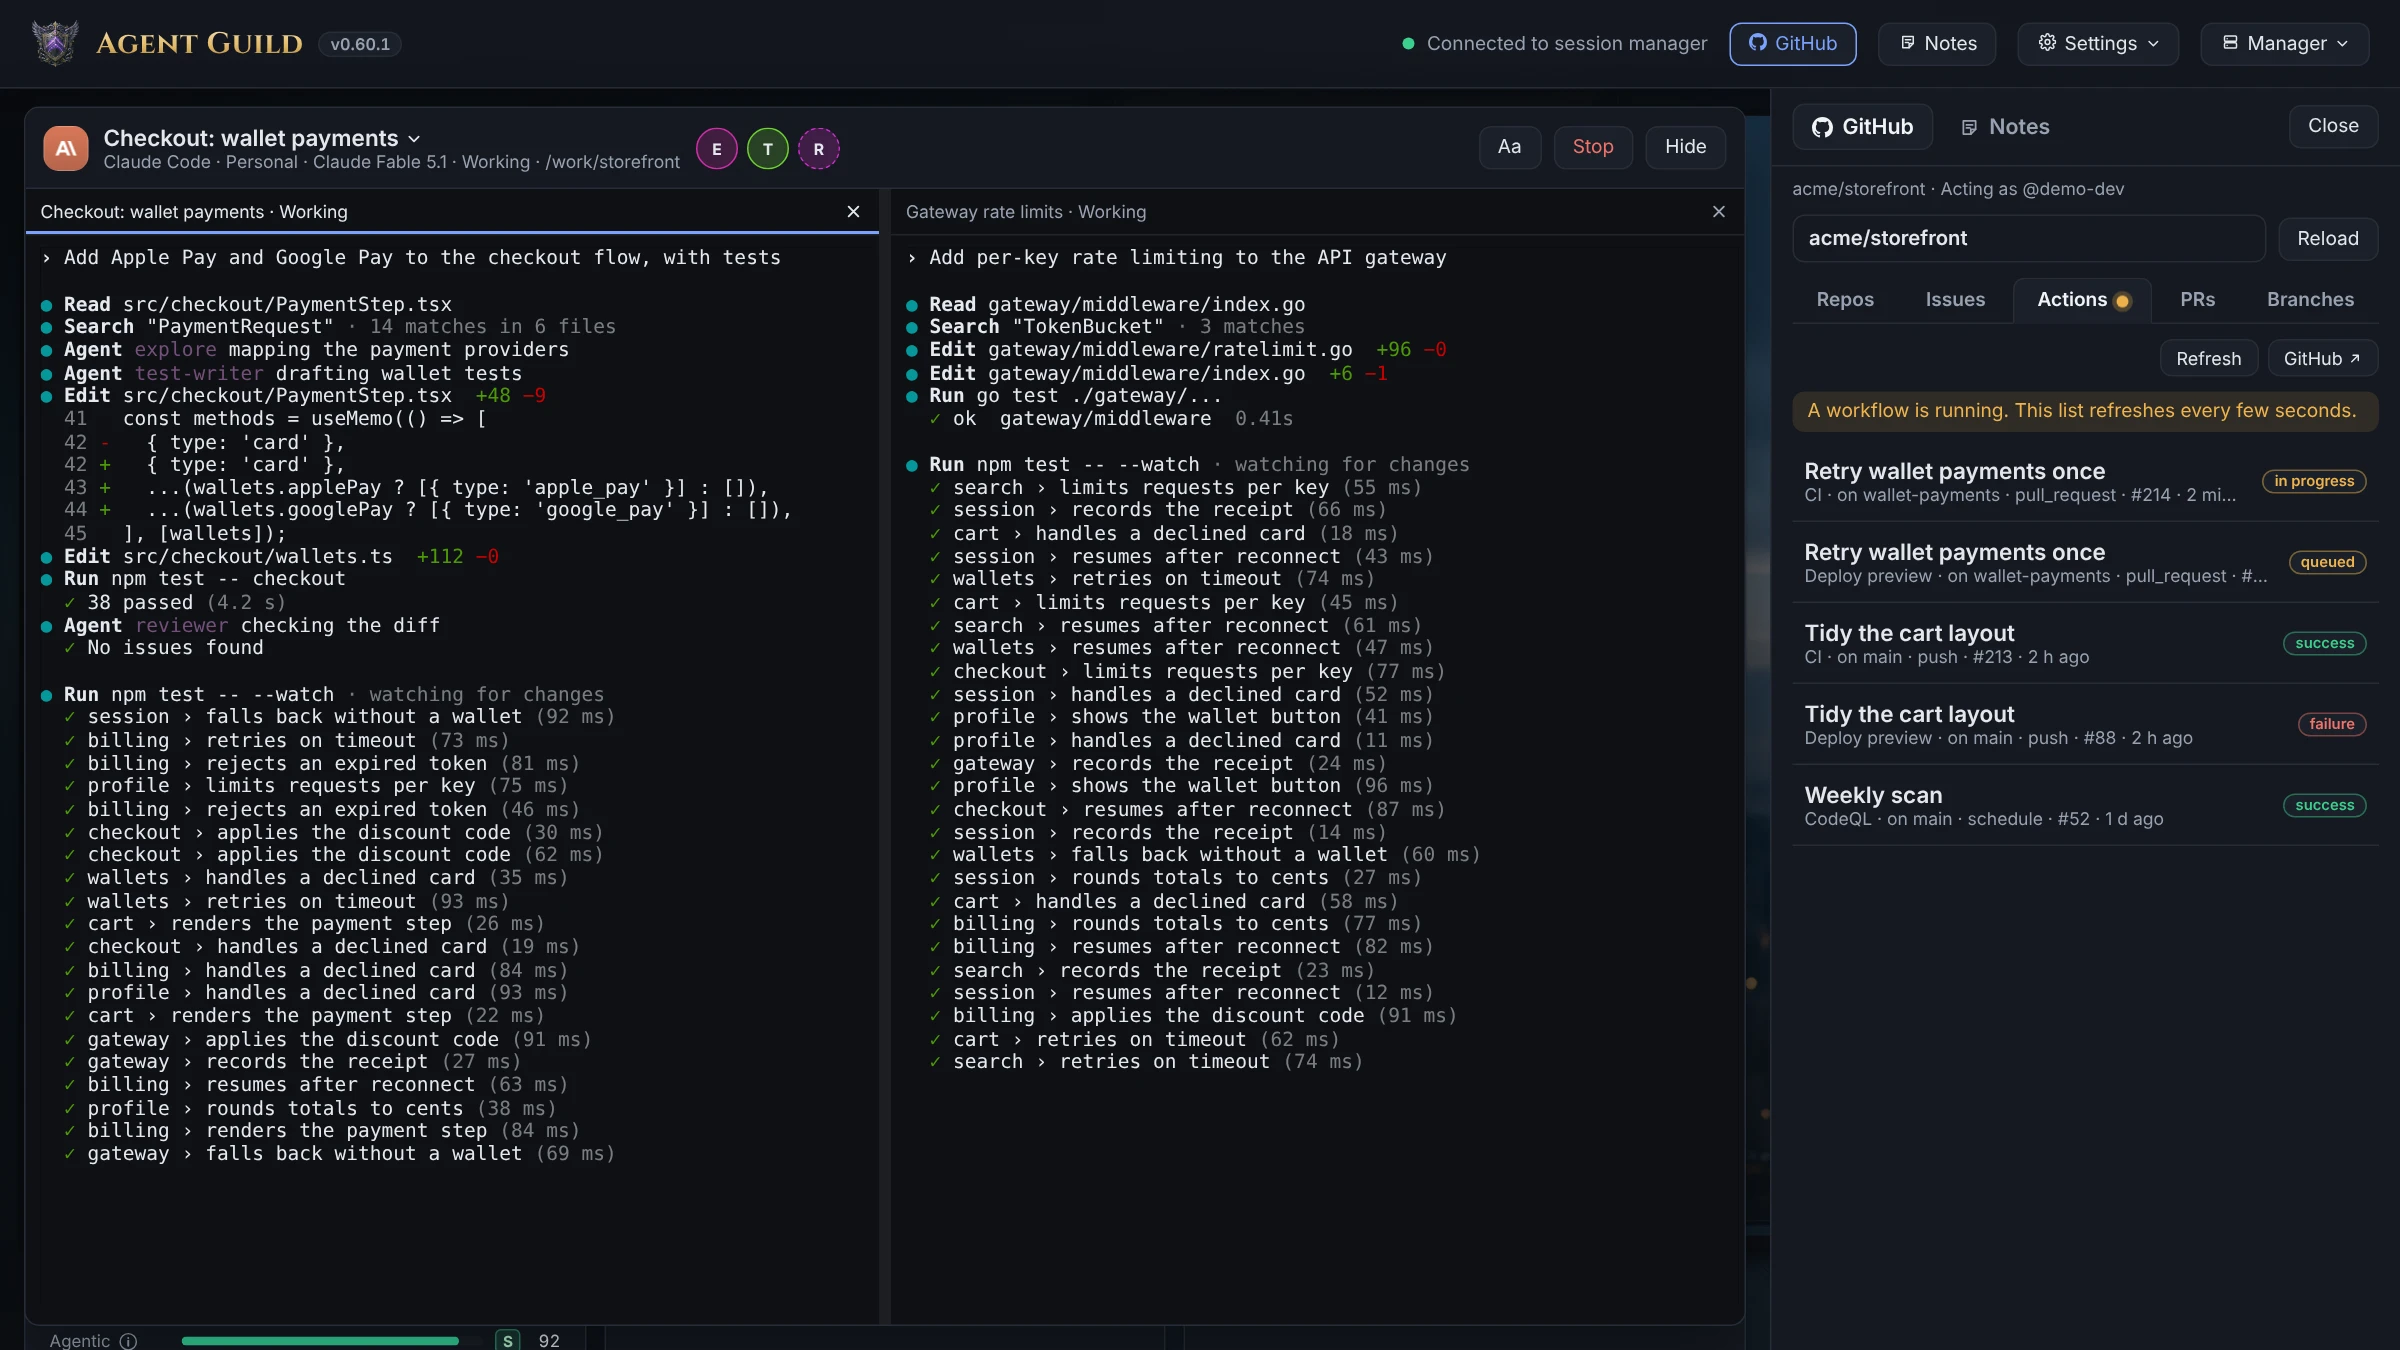Stop the running session
This screenshot has width=2400, height=1350.
point(1593,147)
